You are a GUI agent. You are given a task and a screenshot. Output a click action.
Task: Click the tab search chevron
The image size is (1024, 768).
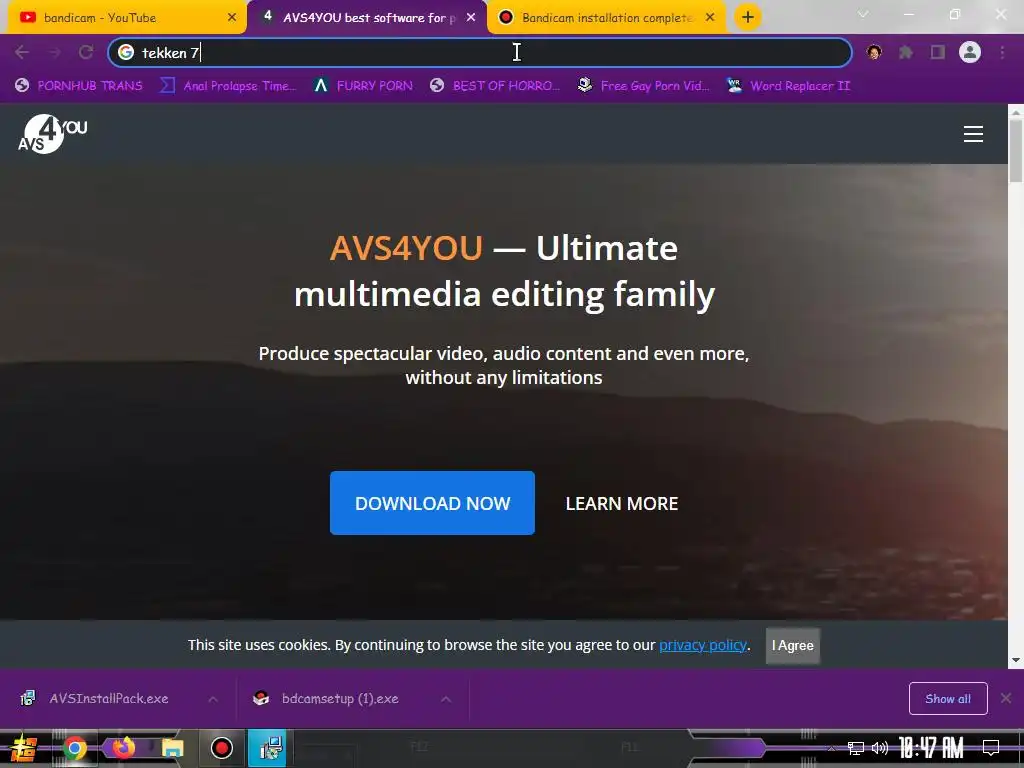pyautogui.click(x=863, y=14)
